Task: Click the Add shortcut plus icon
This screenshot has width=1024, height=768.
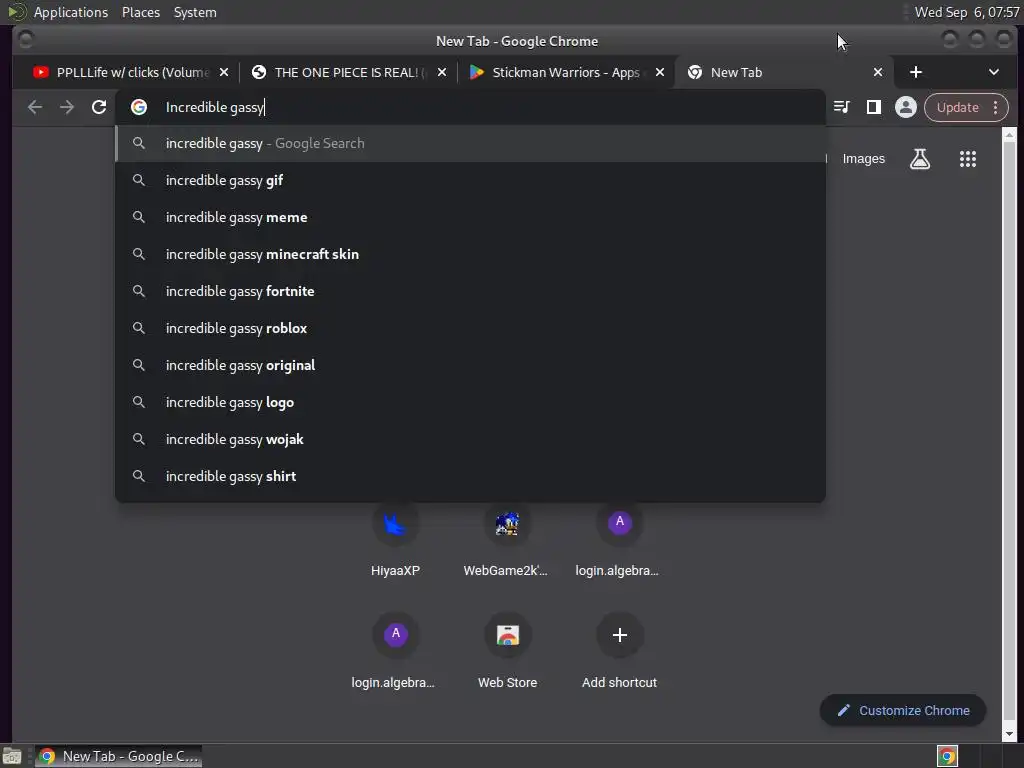Action: click(619, 635)
